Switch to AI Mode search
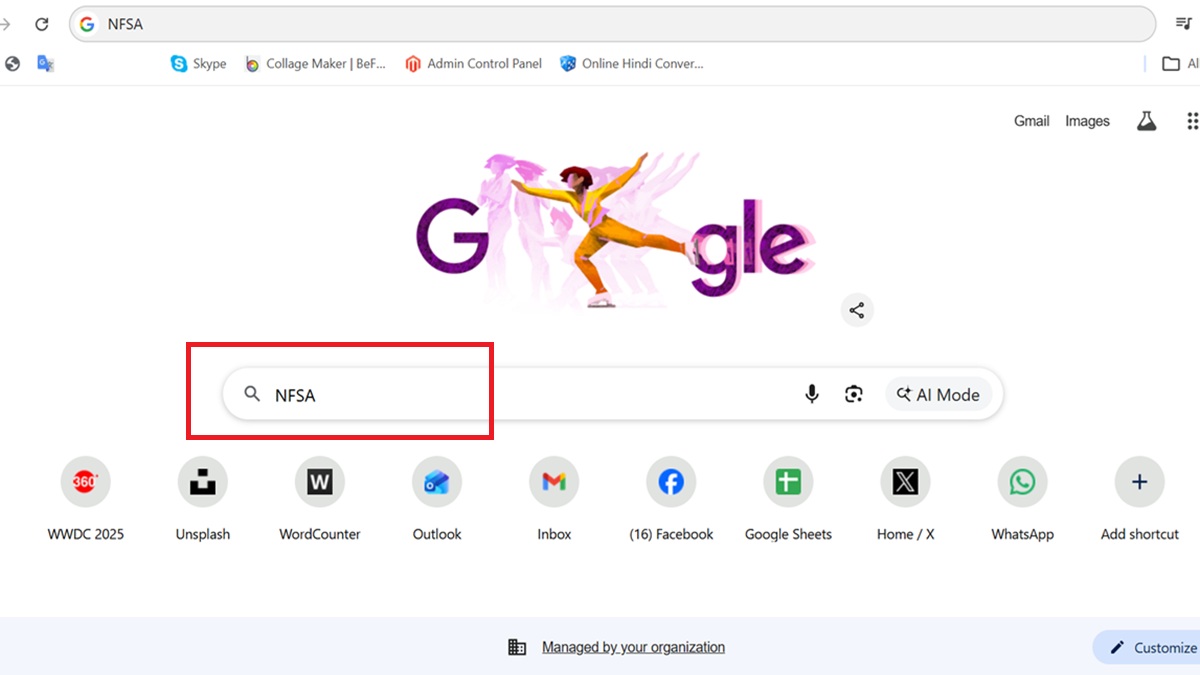 (x=938, y=395)
